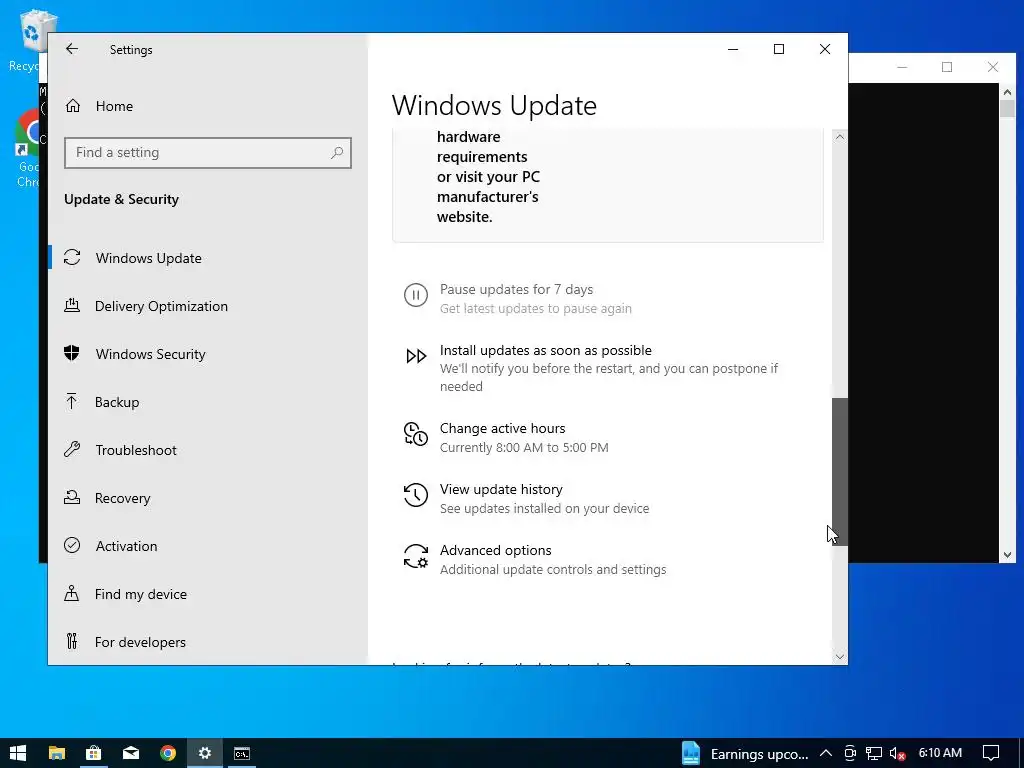Show hidden system tray icons
Image resolution: width=1024 pixels, height=768 pixels.
click(825, 754)
